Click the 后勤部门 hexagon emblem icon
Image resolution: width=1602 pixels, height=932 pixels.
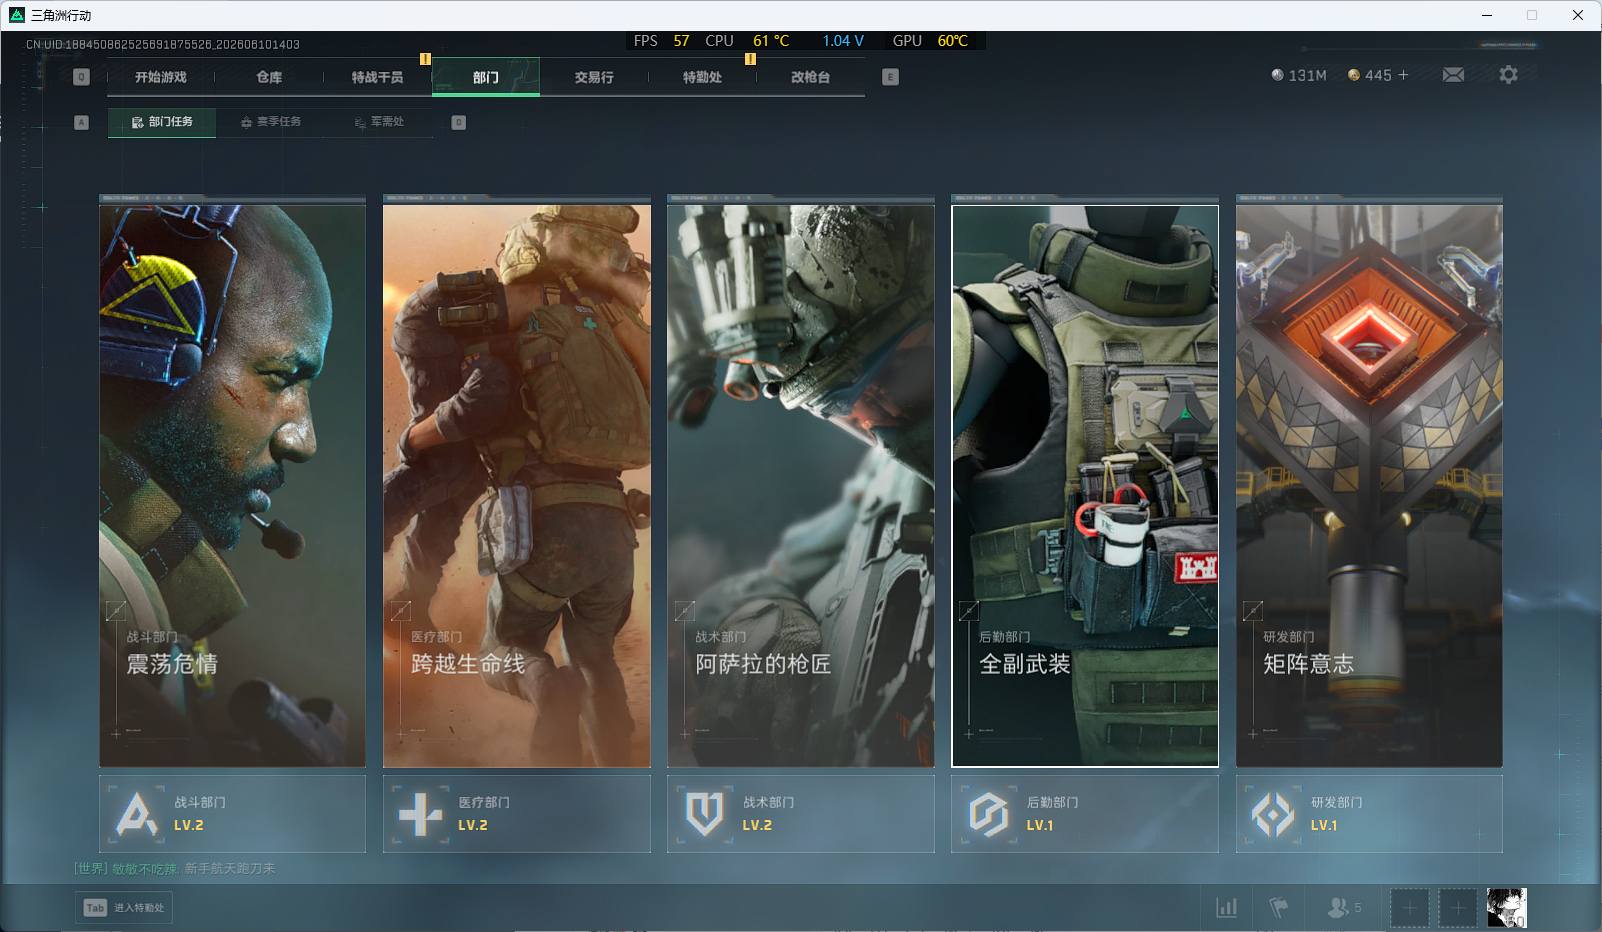988,814
